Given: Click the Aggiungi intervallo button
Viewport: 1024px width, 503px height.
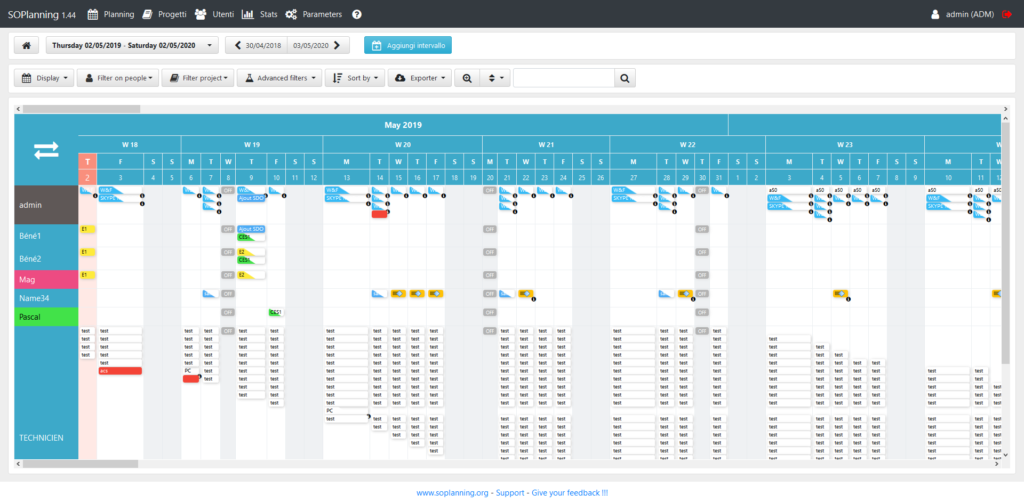Looking at the screenshot, I should point(408,45).
